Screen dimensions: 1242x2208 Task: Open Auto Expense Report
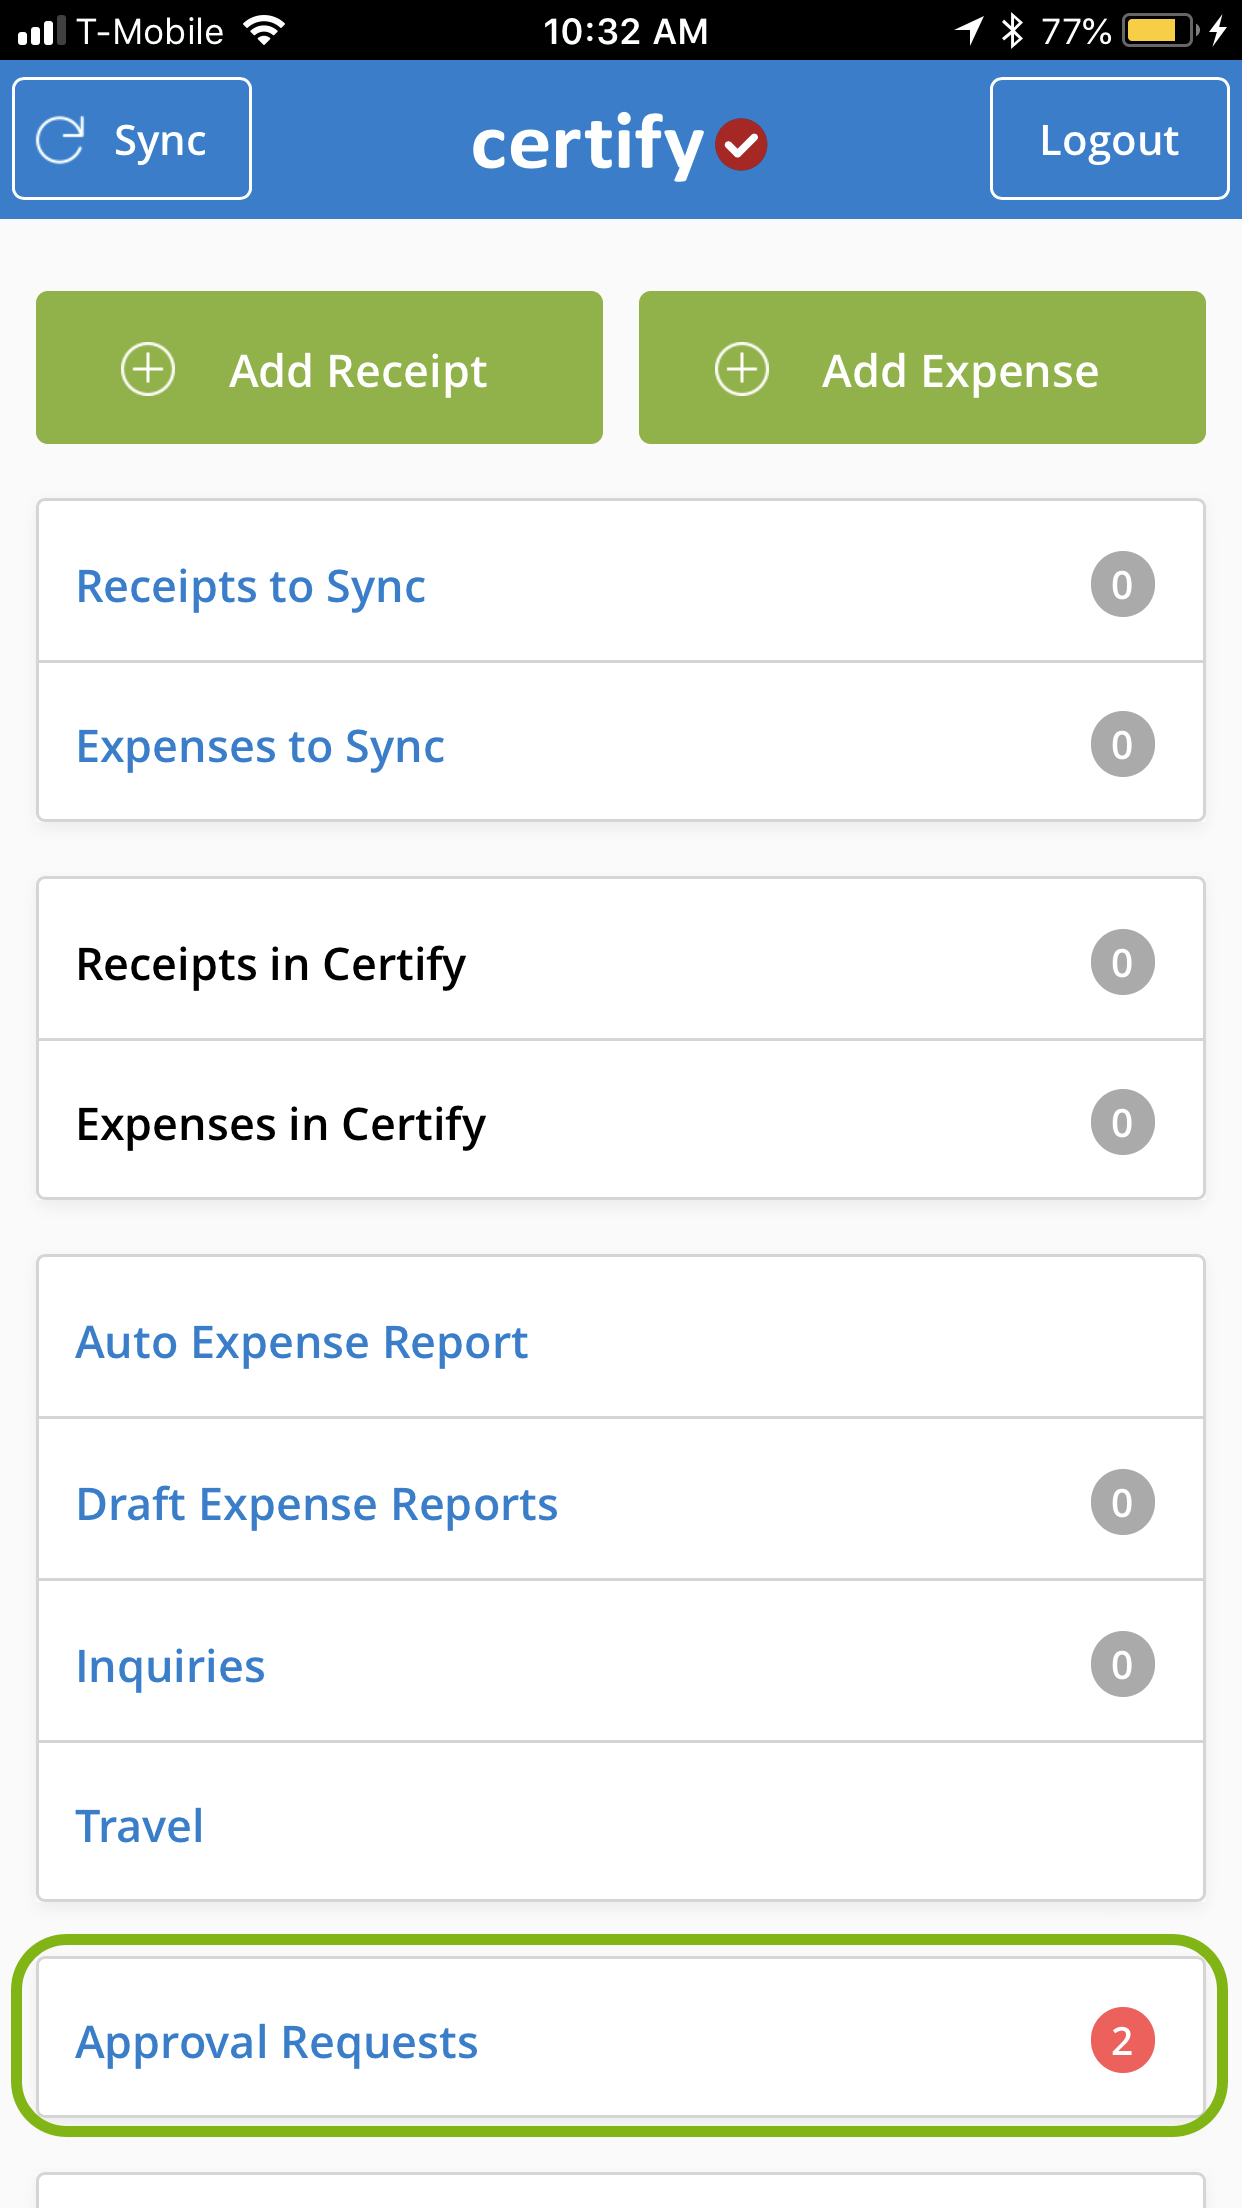621,1338
